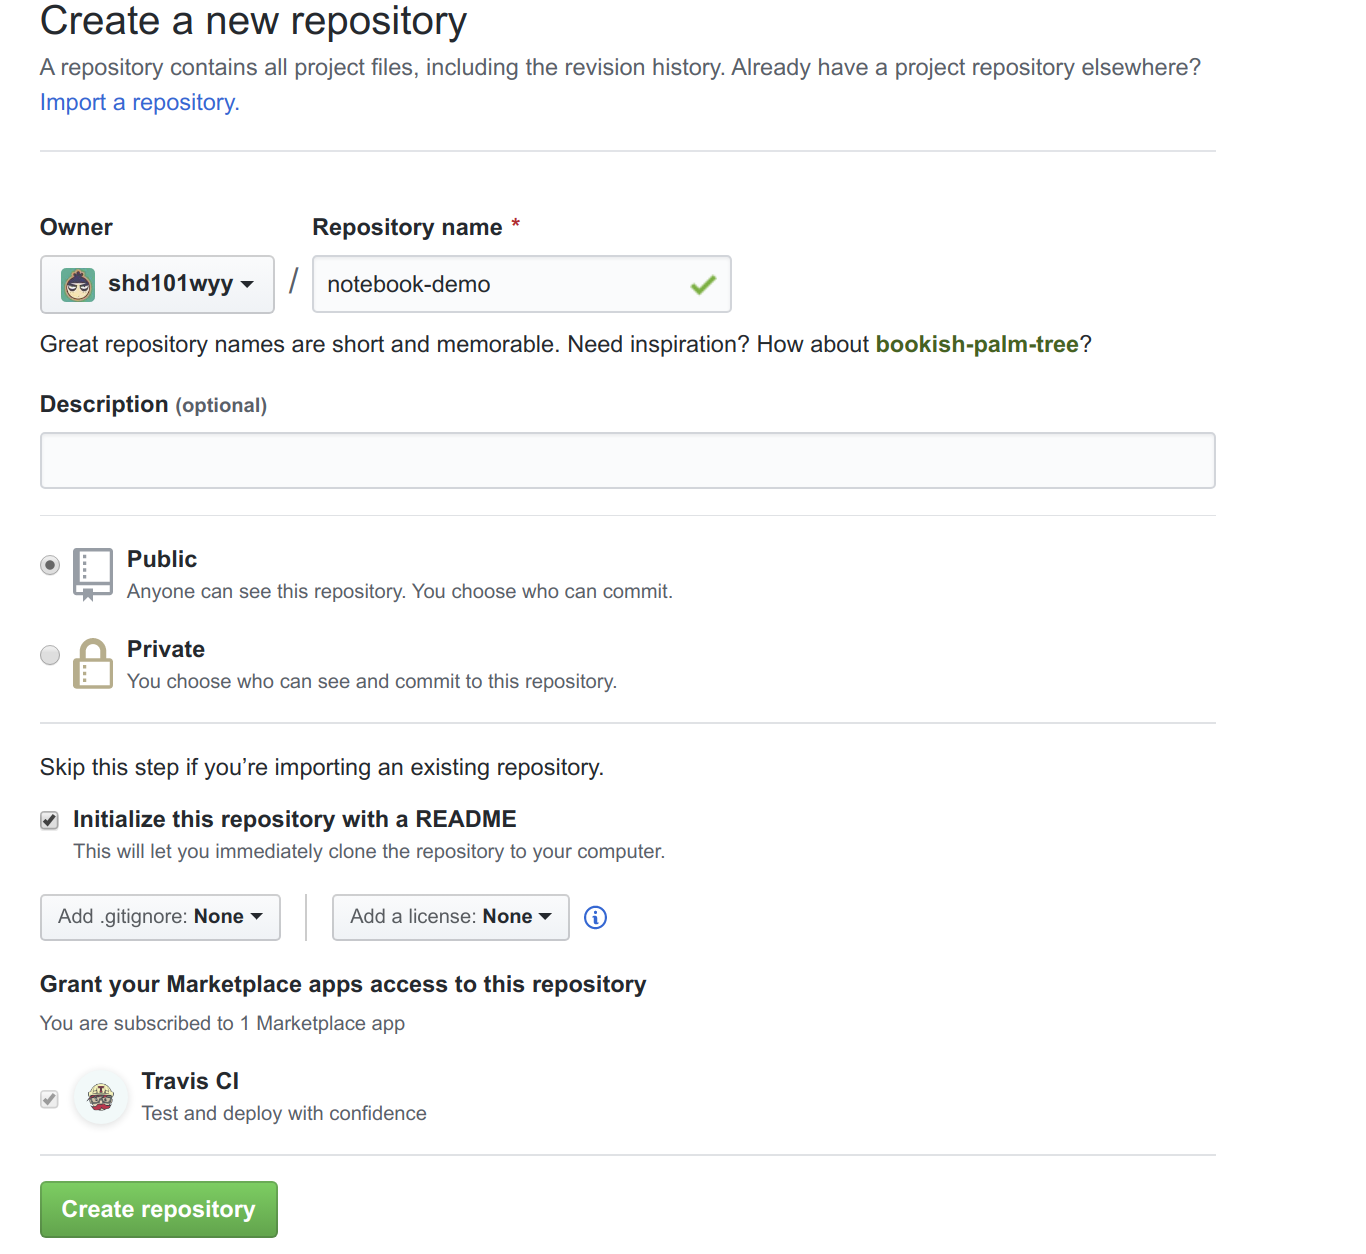Click the public repository book icon
The image size is (1366, 1254).
[93, 573]
